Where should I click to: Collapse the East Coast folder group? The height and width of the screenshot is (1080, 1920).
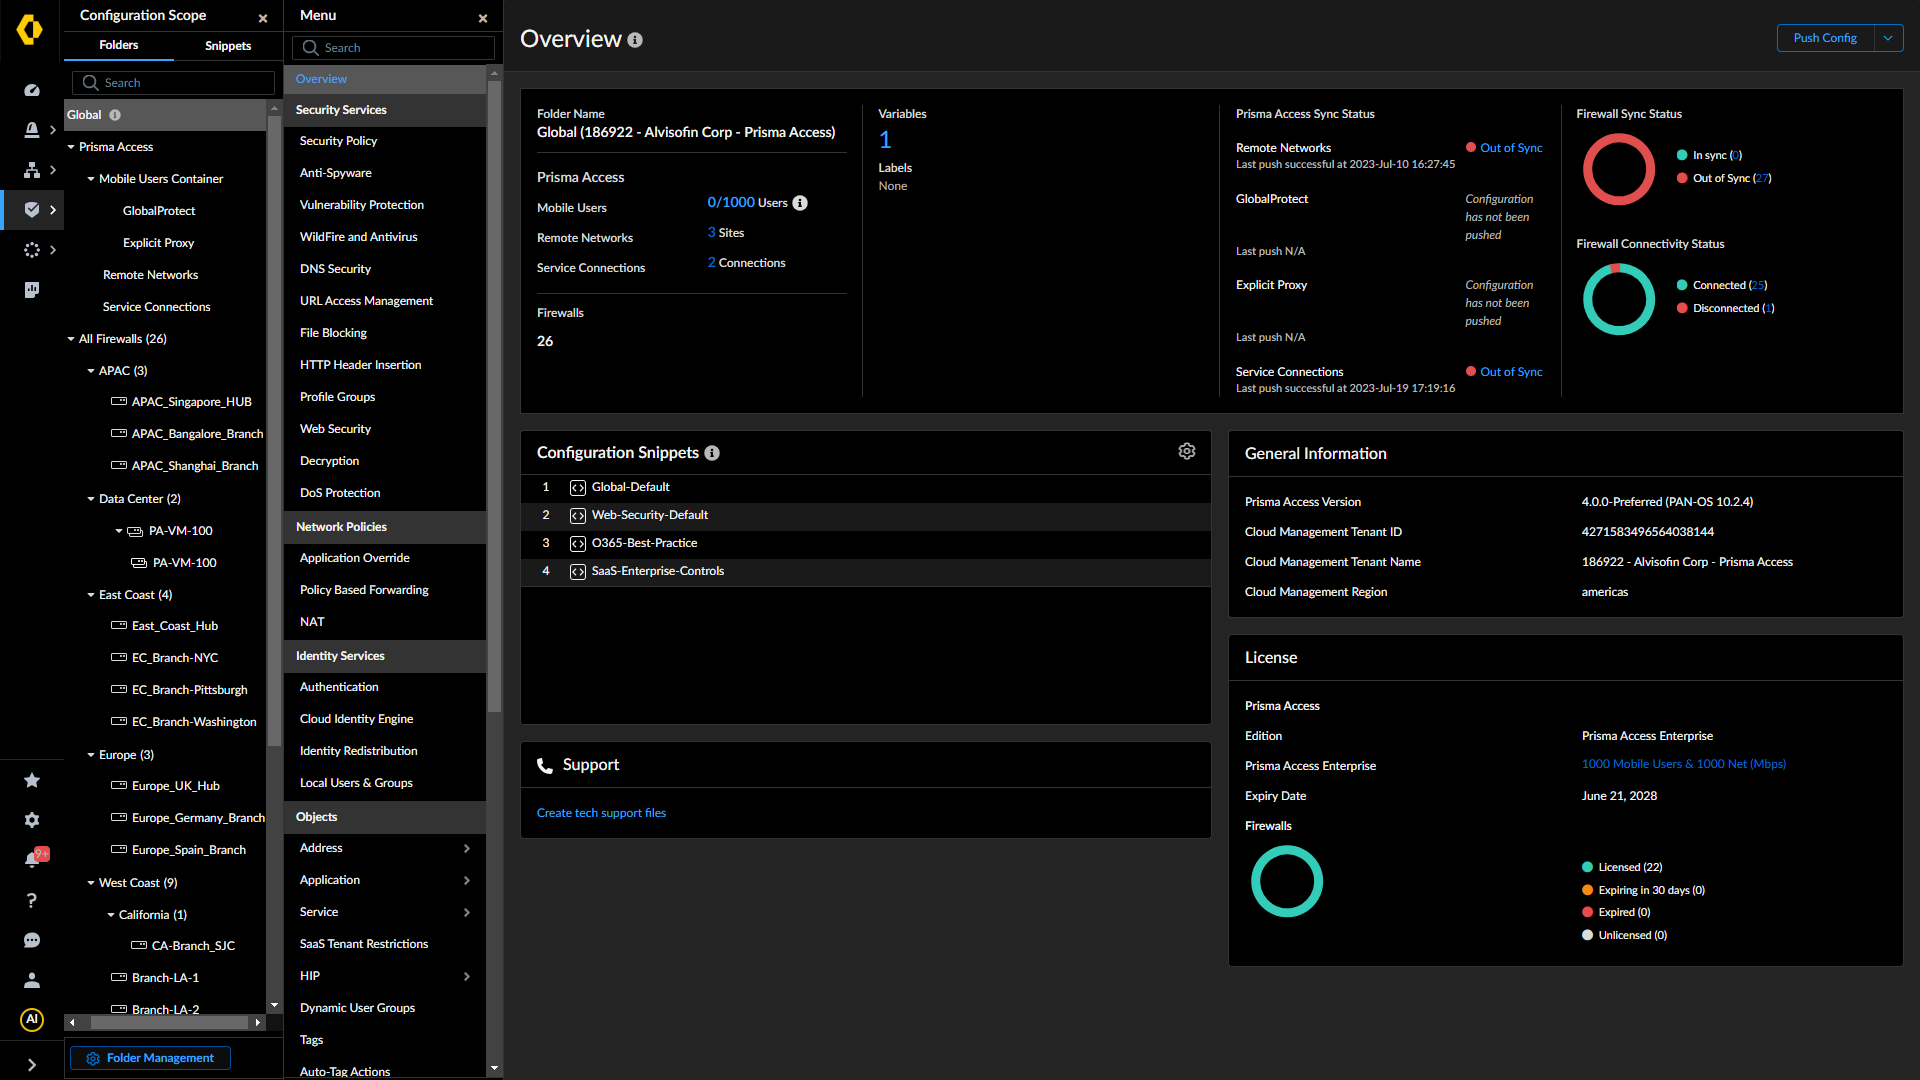(91, 594)
